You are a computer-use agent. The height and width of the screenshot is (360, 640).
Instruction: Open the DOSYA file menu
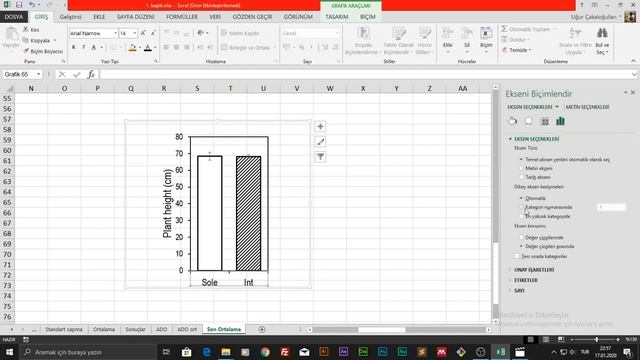coord(14,17)
